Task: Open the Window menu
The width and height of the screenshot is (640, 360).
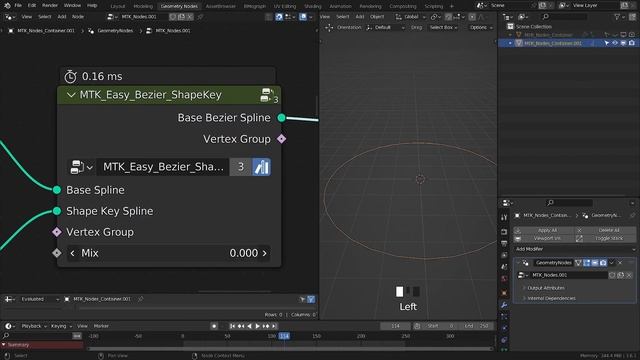Action: tap(72, 6)
